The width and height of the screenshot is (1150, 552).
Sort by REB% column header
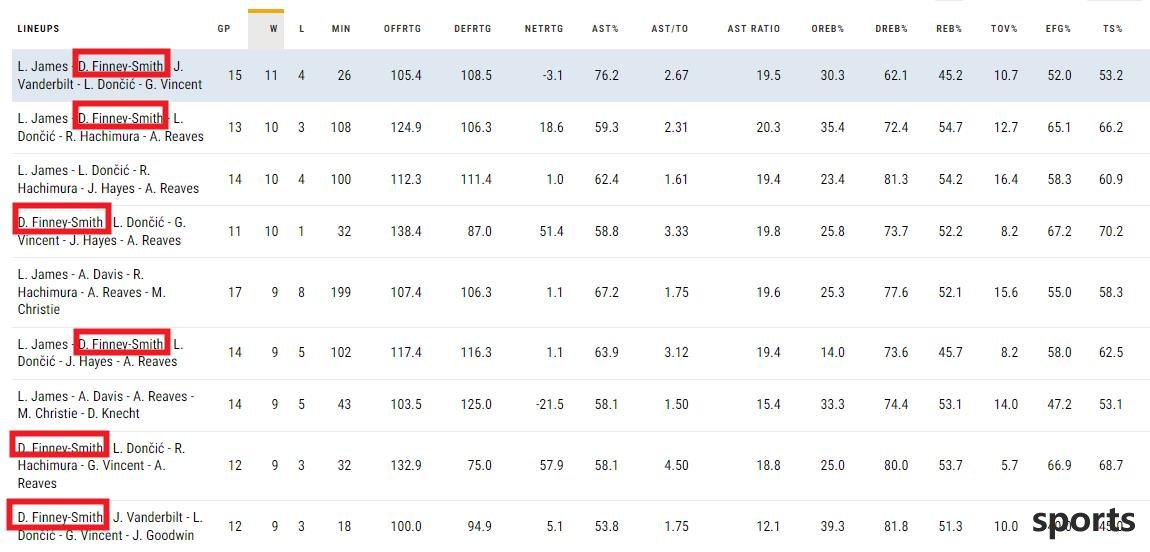coord(949,29)
